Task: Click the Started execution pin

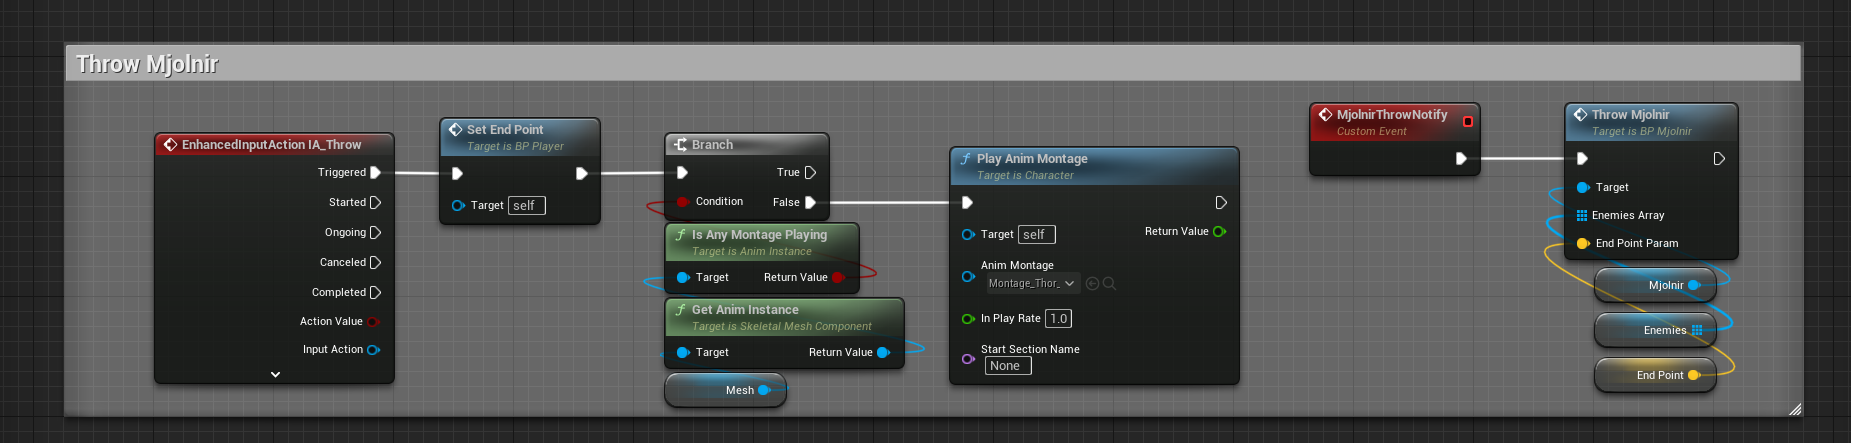Action: coord(376,203)
